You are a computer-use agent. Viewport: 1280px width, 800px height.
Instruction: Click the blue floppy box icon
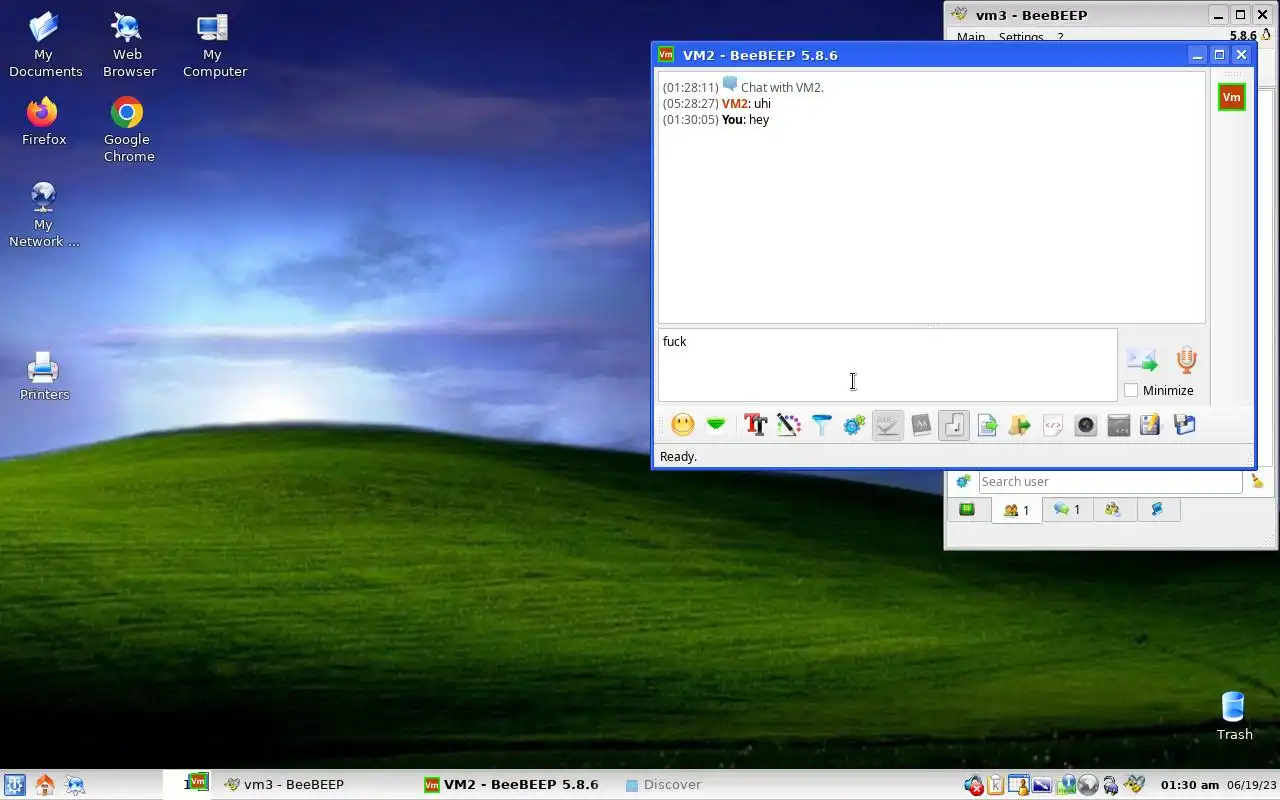coord(1185,425)
